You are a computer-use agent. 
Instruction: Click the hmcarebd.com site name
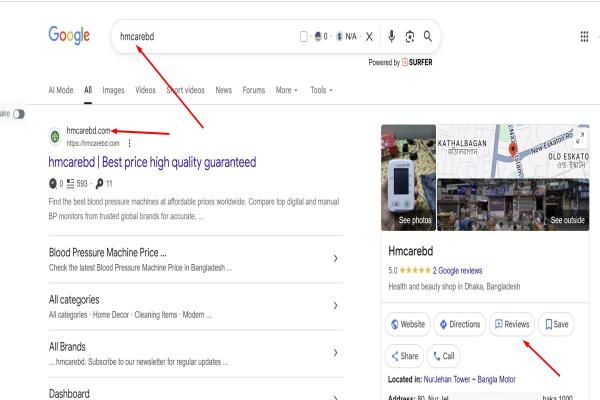(x=88, y=131)
